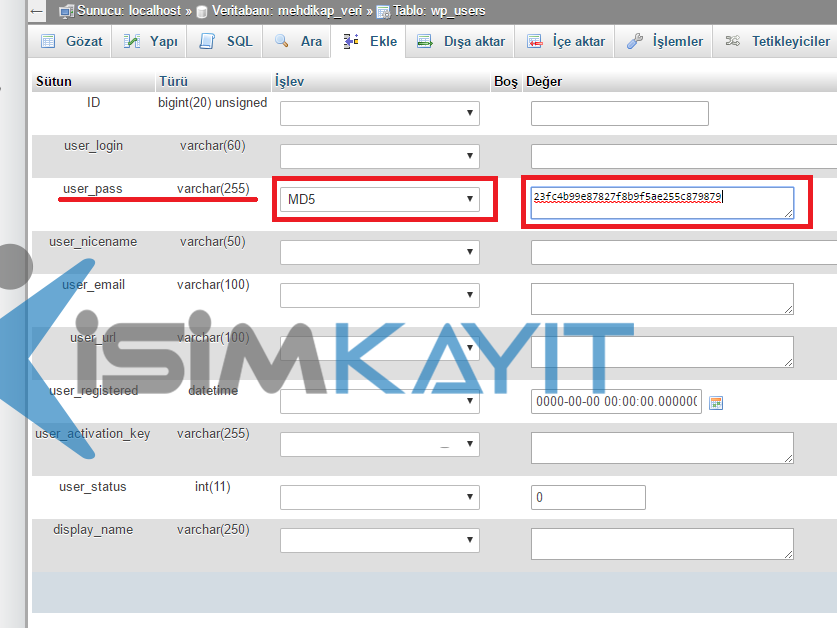Click the user_status value field
Screen dimensions: 837x628
(x=588, y=497)
